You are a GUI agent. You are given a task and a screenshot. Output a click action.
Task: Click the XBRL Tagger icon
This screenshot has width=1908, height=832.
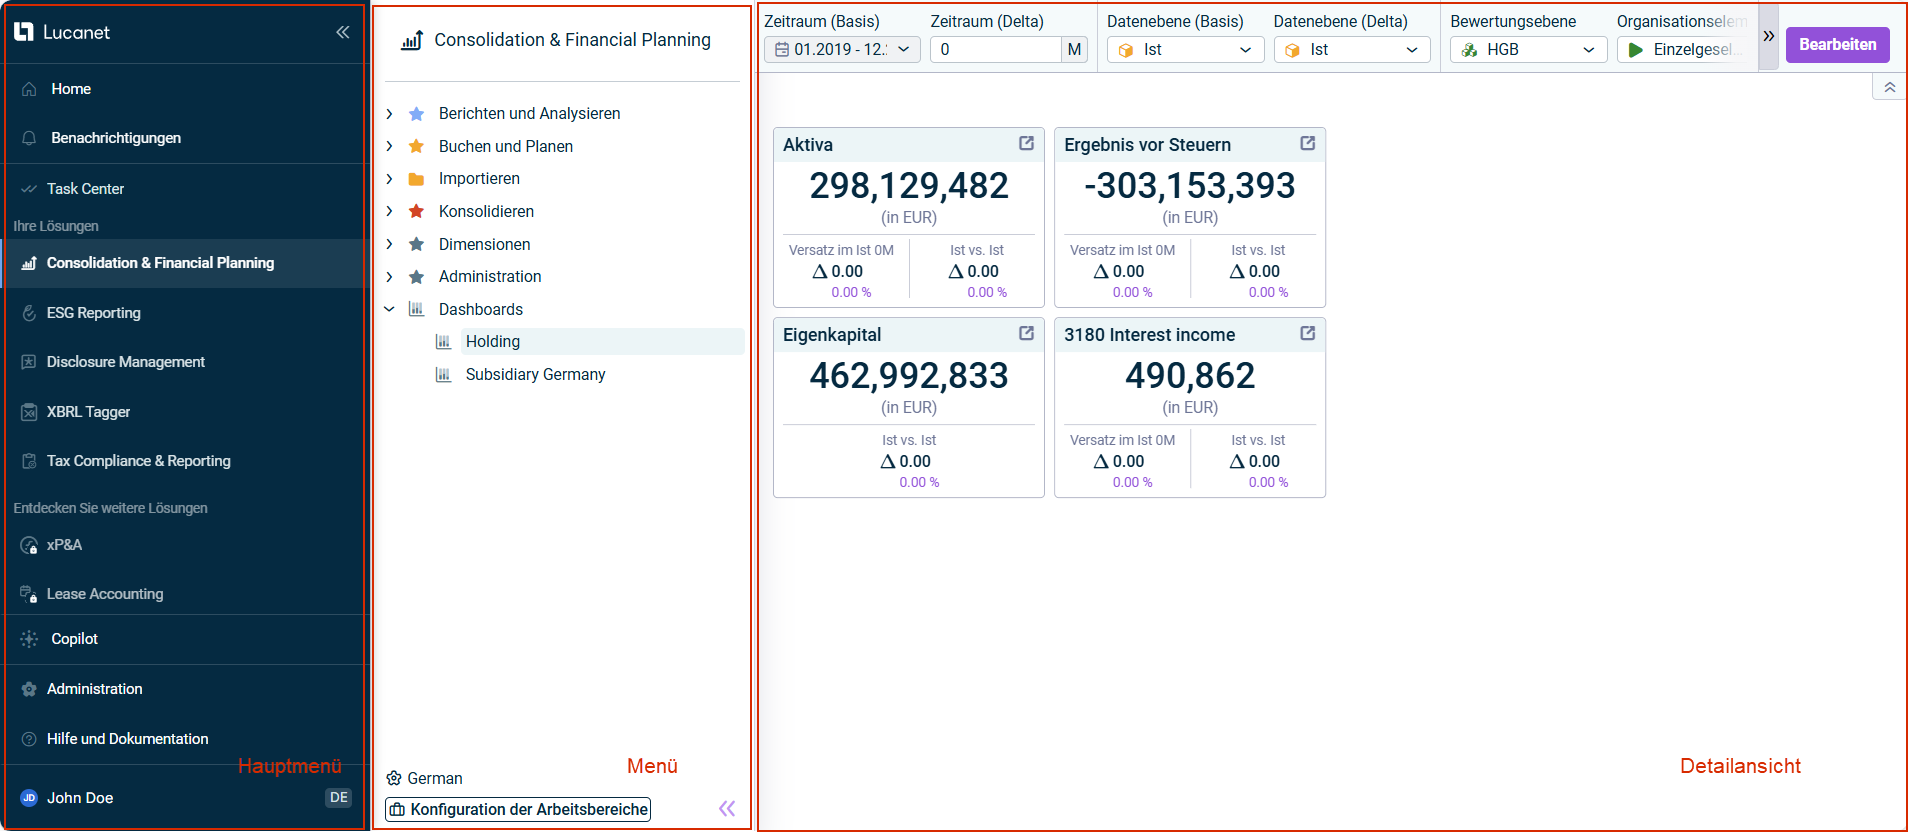(29, 412)
